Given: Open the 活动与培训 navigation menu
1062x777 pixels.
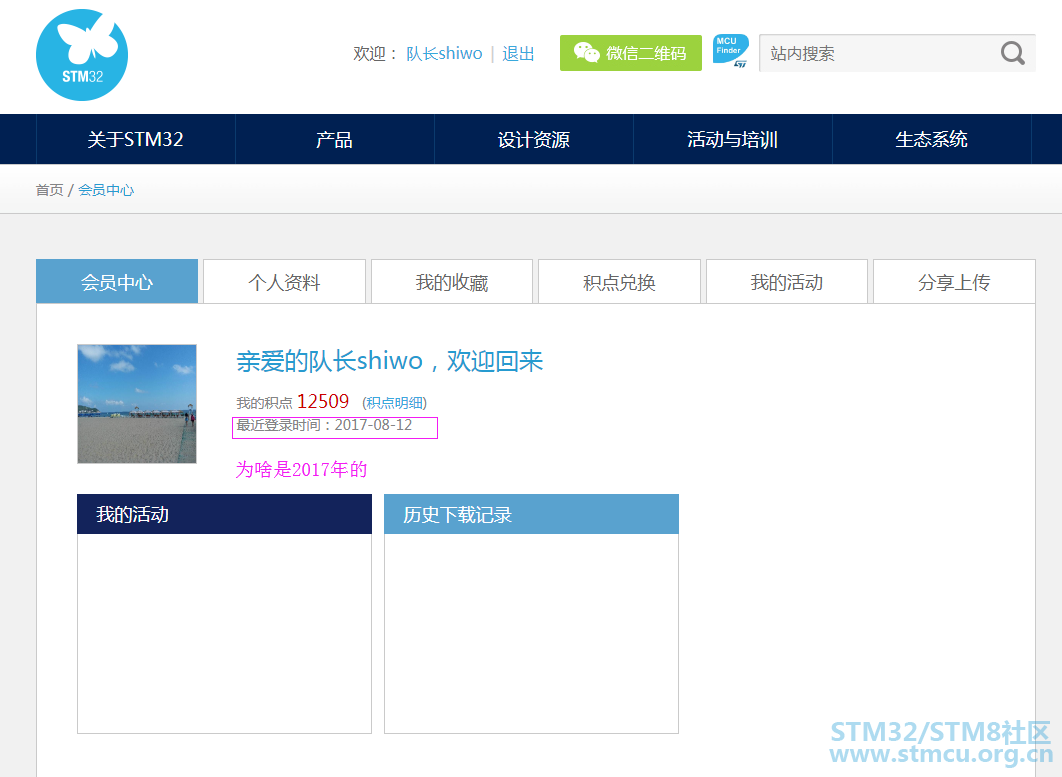Looking at the screenshot, I should pos(732,140).
